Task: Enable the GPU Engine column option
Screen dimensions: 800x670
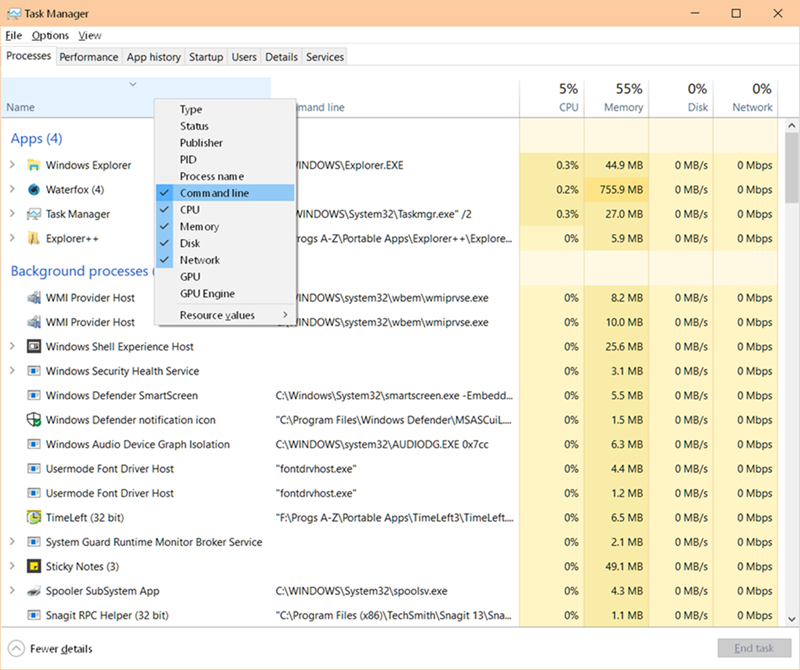Action: click(225, 294)
